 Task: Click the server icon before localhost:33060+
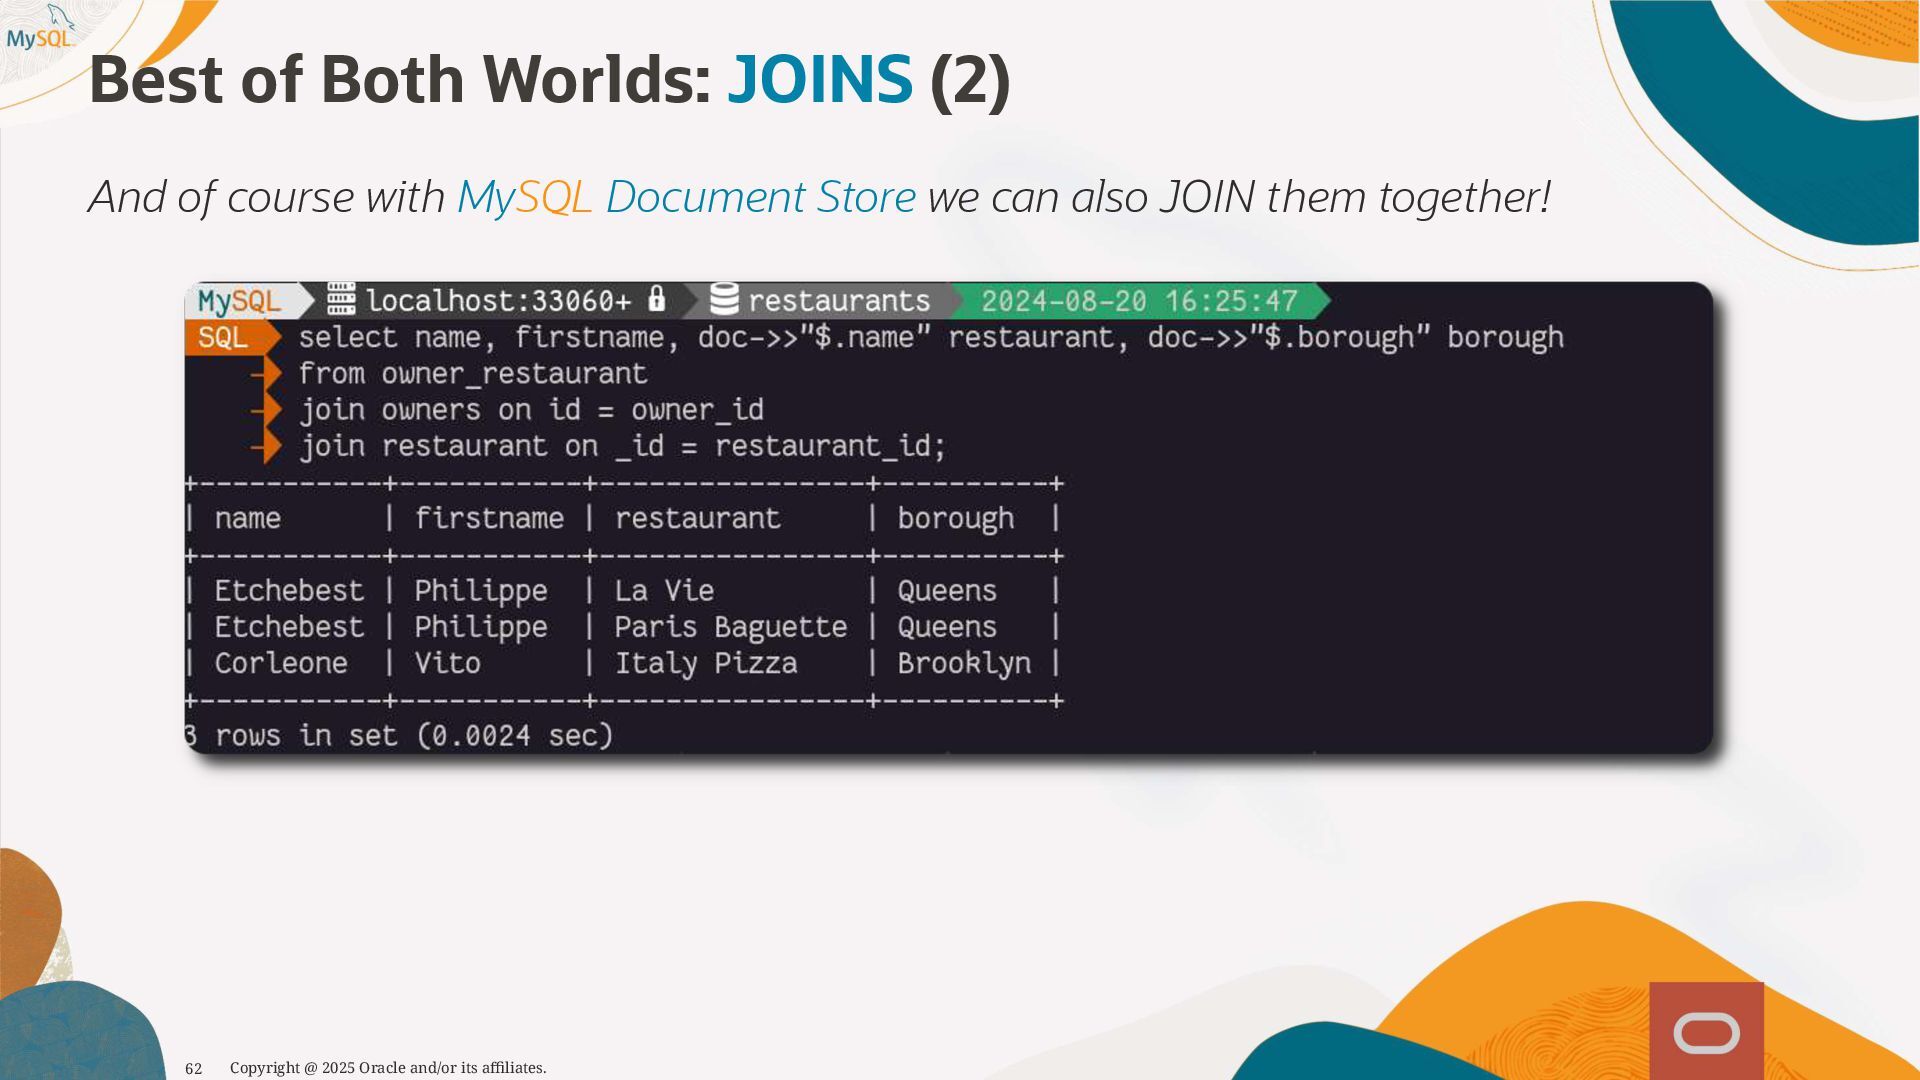tap(341, 299)
